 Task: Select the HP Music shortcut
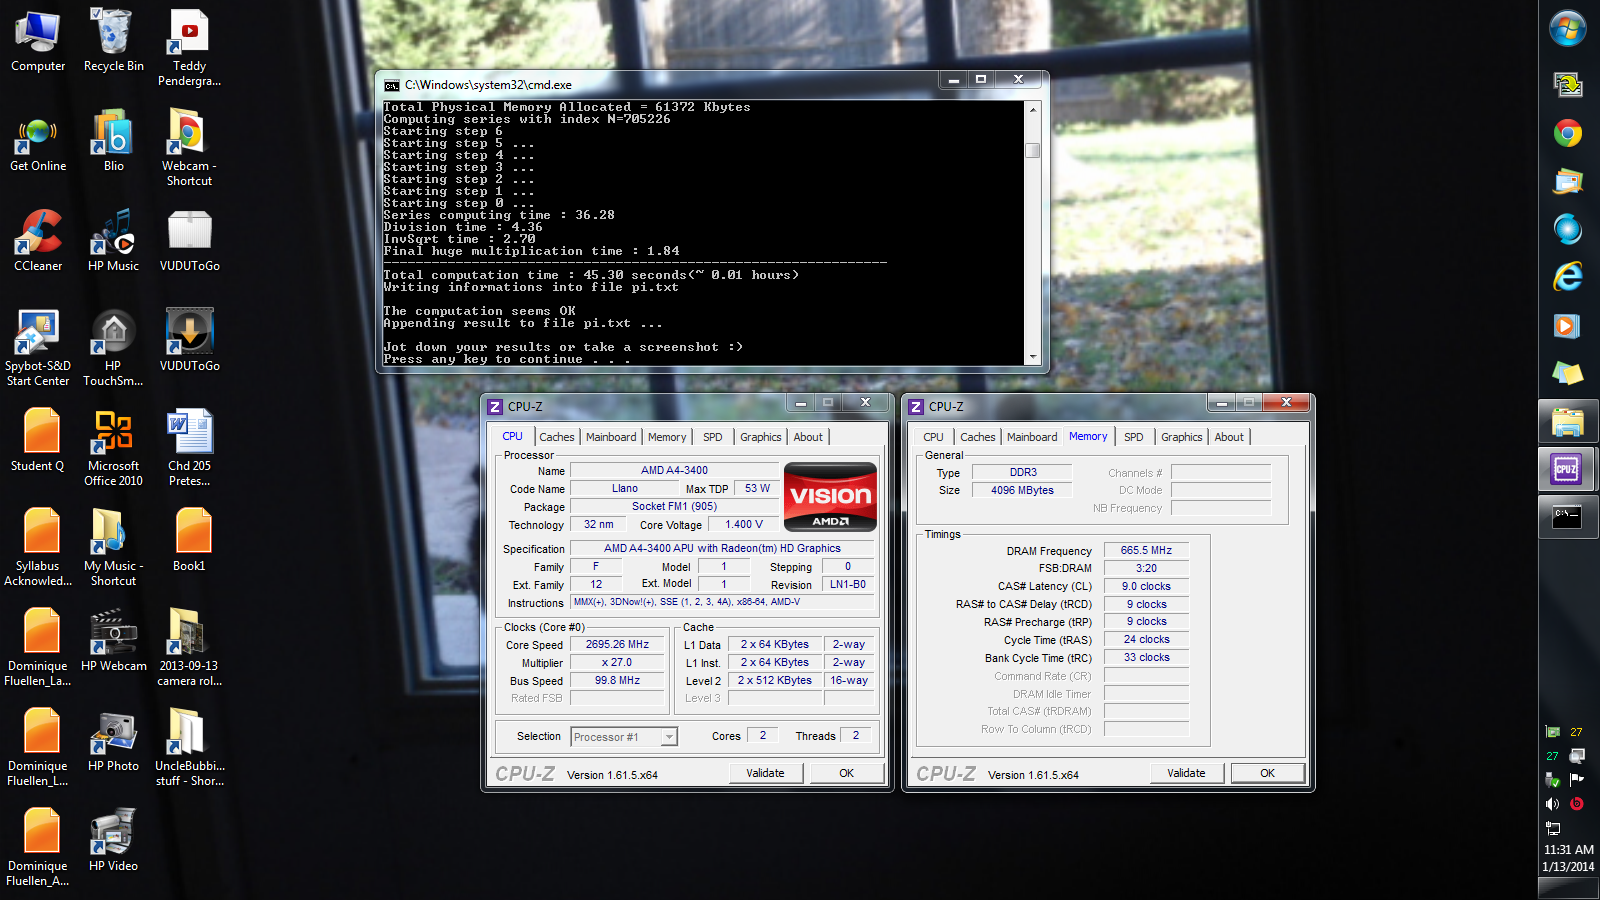pyautogui.click(x=113, y=241)
